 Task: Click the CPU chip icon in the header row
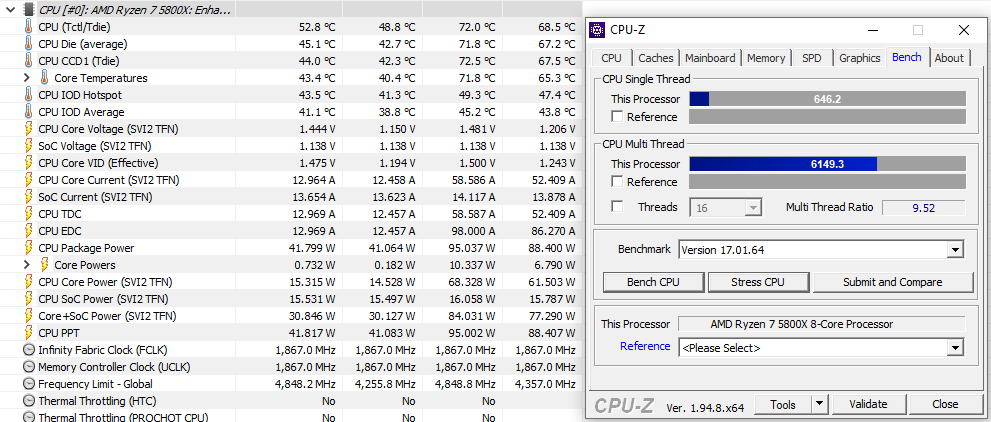coord(29,9)
